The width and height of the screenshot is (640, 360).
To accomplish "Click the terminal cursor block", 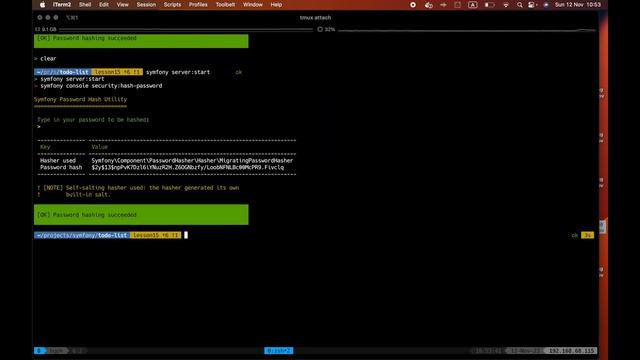I will [x=186, y=235].
